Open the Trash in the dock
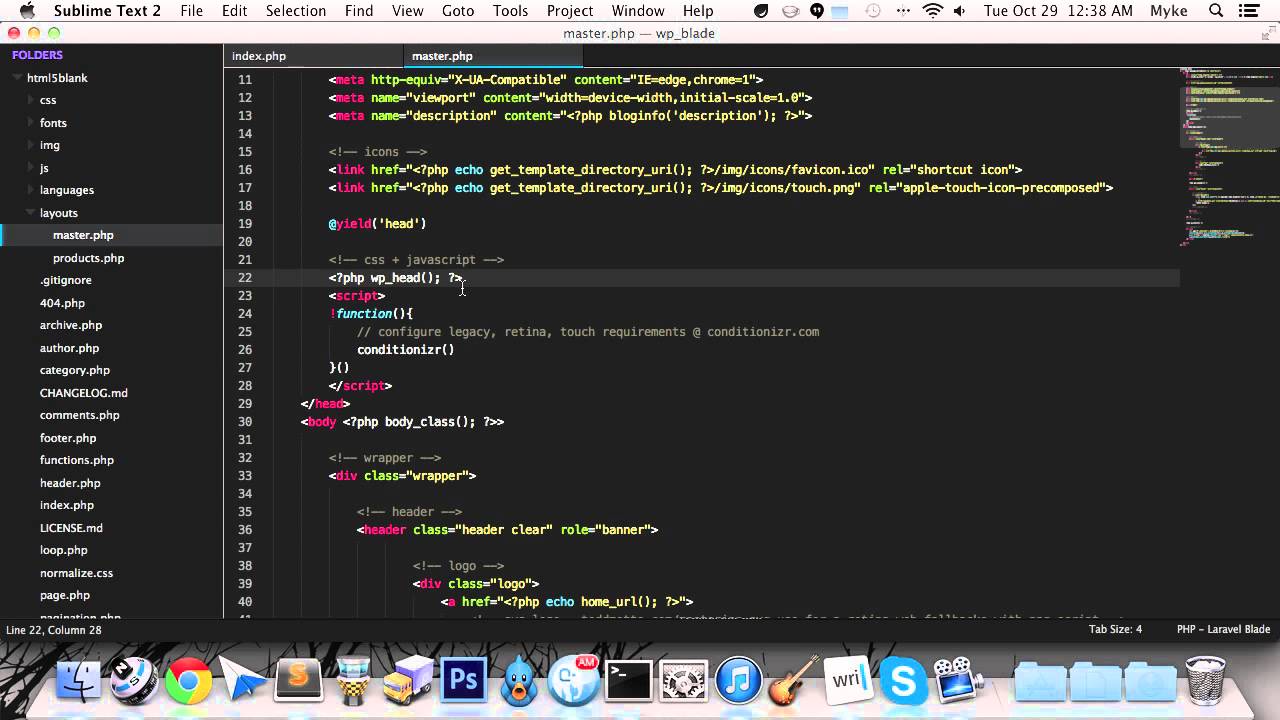This screenshot has width=1280, height=720. 1205,681
